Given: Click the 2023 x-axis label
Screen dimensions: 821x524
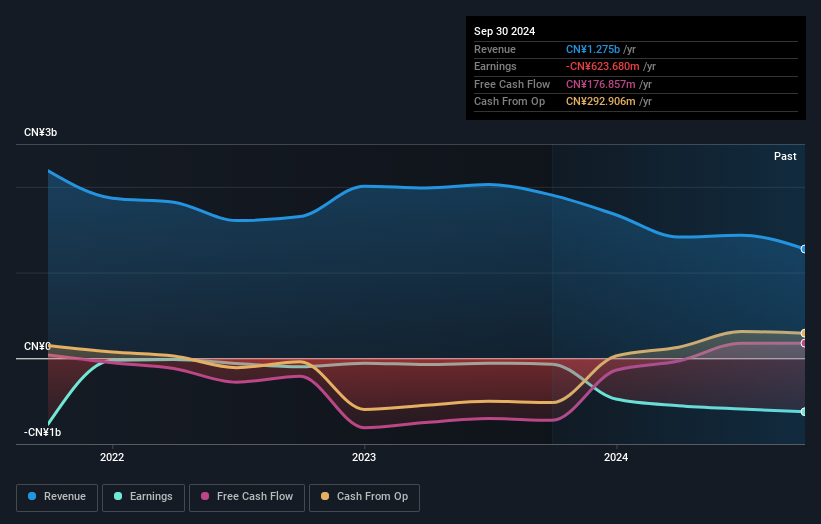Looking at the screenshot, I should (x=364, y=458).
